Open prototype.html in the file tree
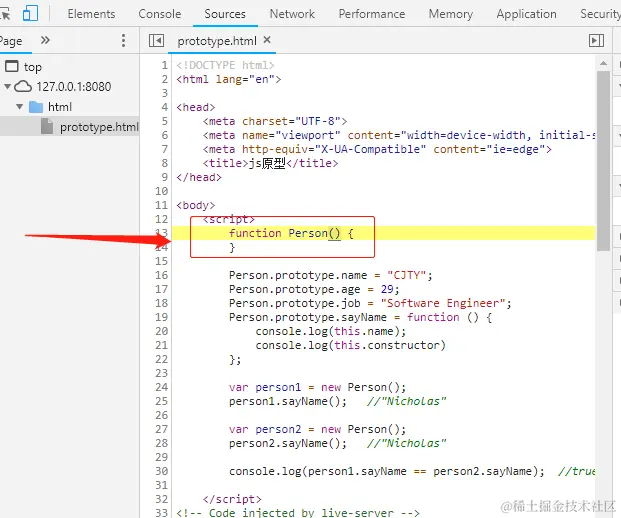Viewport: 621px width, 518px height. coord(99,127)
